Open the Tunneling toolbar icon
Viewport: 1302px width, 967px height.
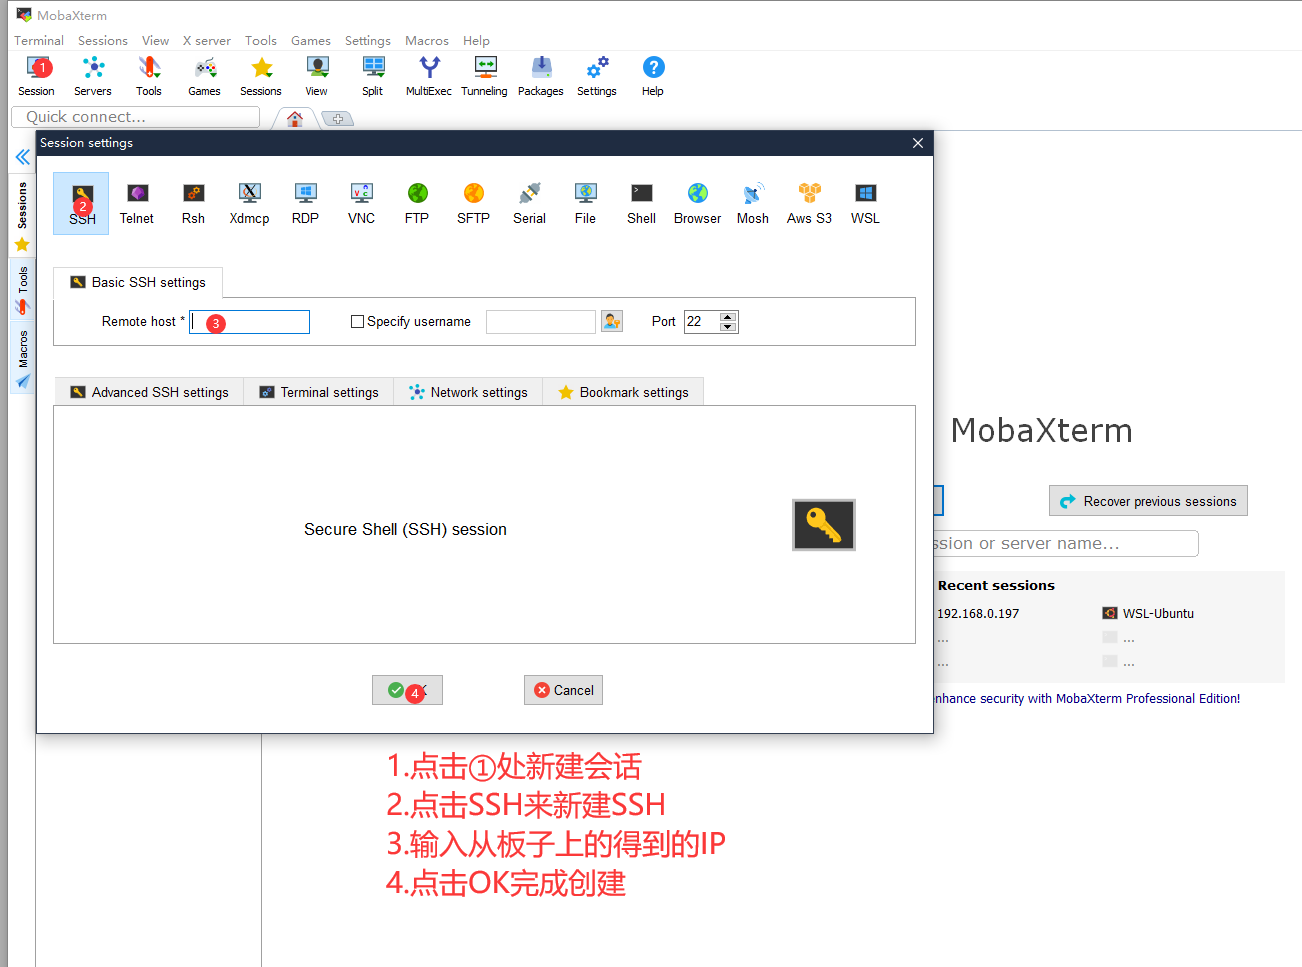[x=485, y=76]
